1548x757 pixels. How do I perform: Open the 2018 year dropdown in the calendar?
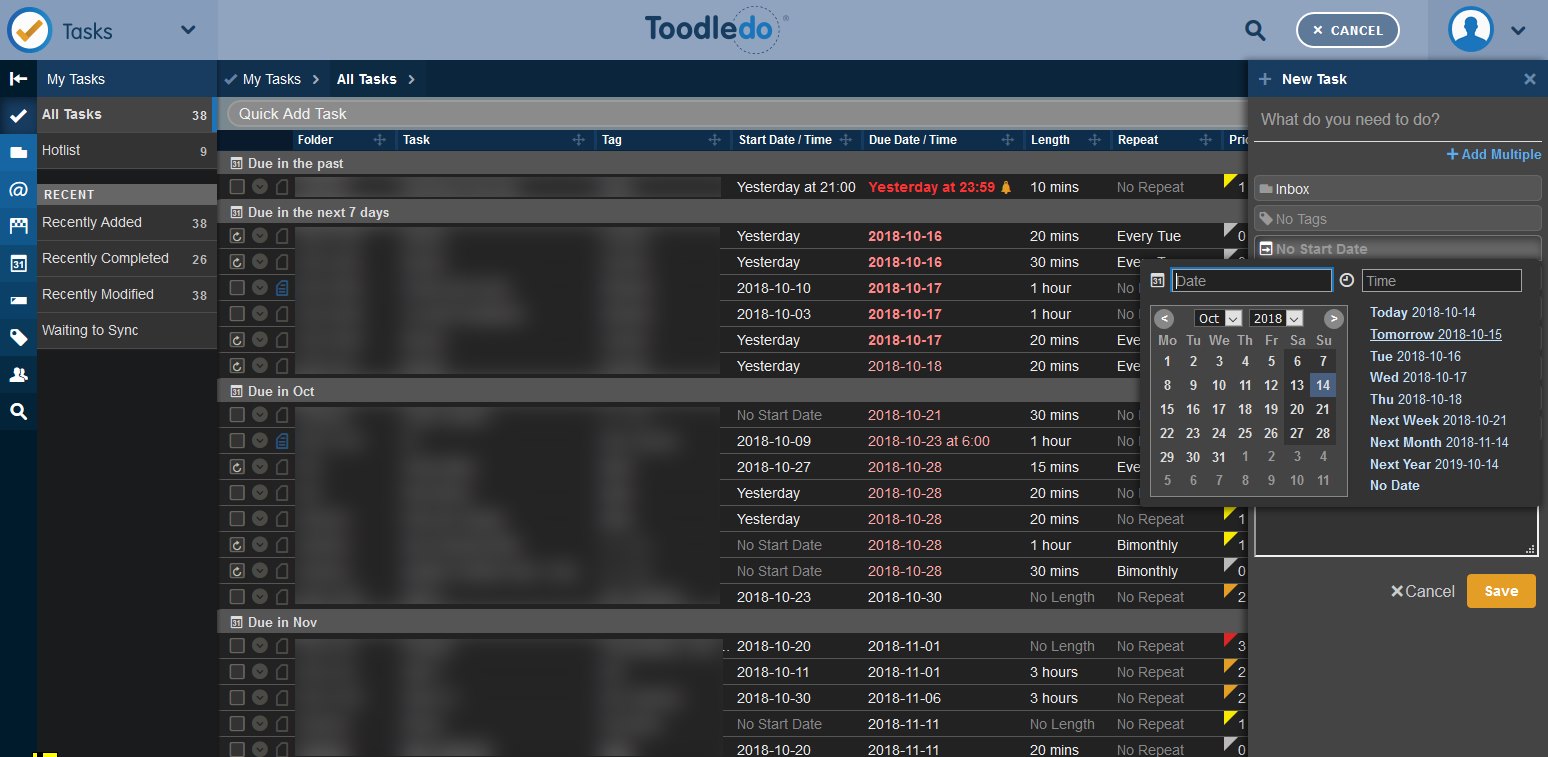1276,317
